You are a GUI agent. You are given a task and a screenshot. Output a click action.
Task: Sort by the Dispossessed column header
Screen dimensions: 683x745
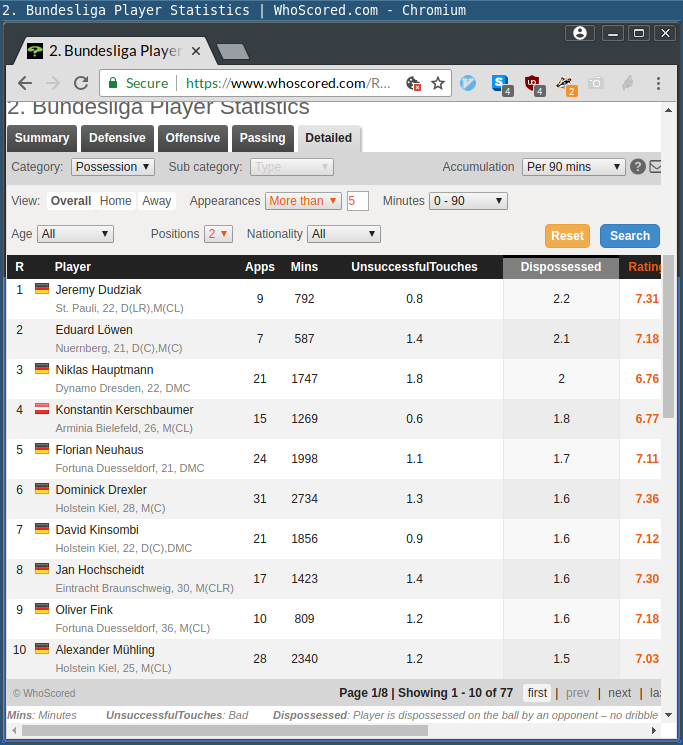pos(561,267)
